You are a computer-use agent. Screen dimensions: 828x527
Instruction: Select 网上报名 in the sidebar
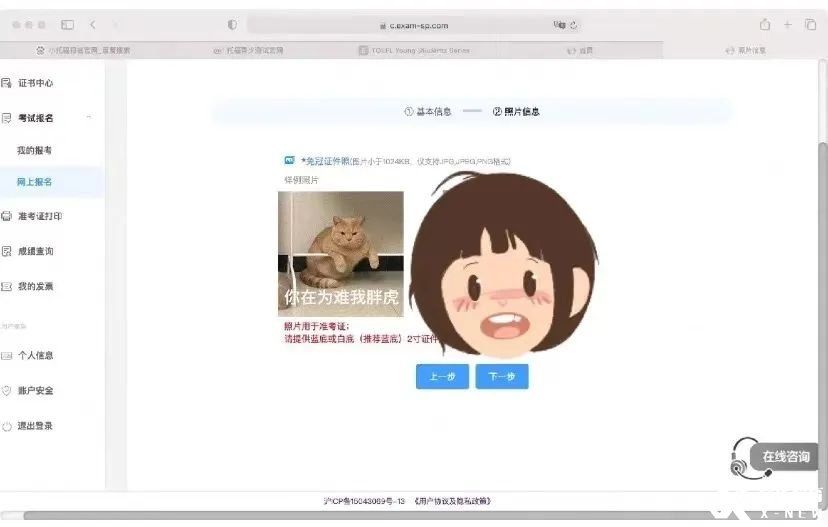click(x=34, y=182)
